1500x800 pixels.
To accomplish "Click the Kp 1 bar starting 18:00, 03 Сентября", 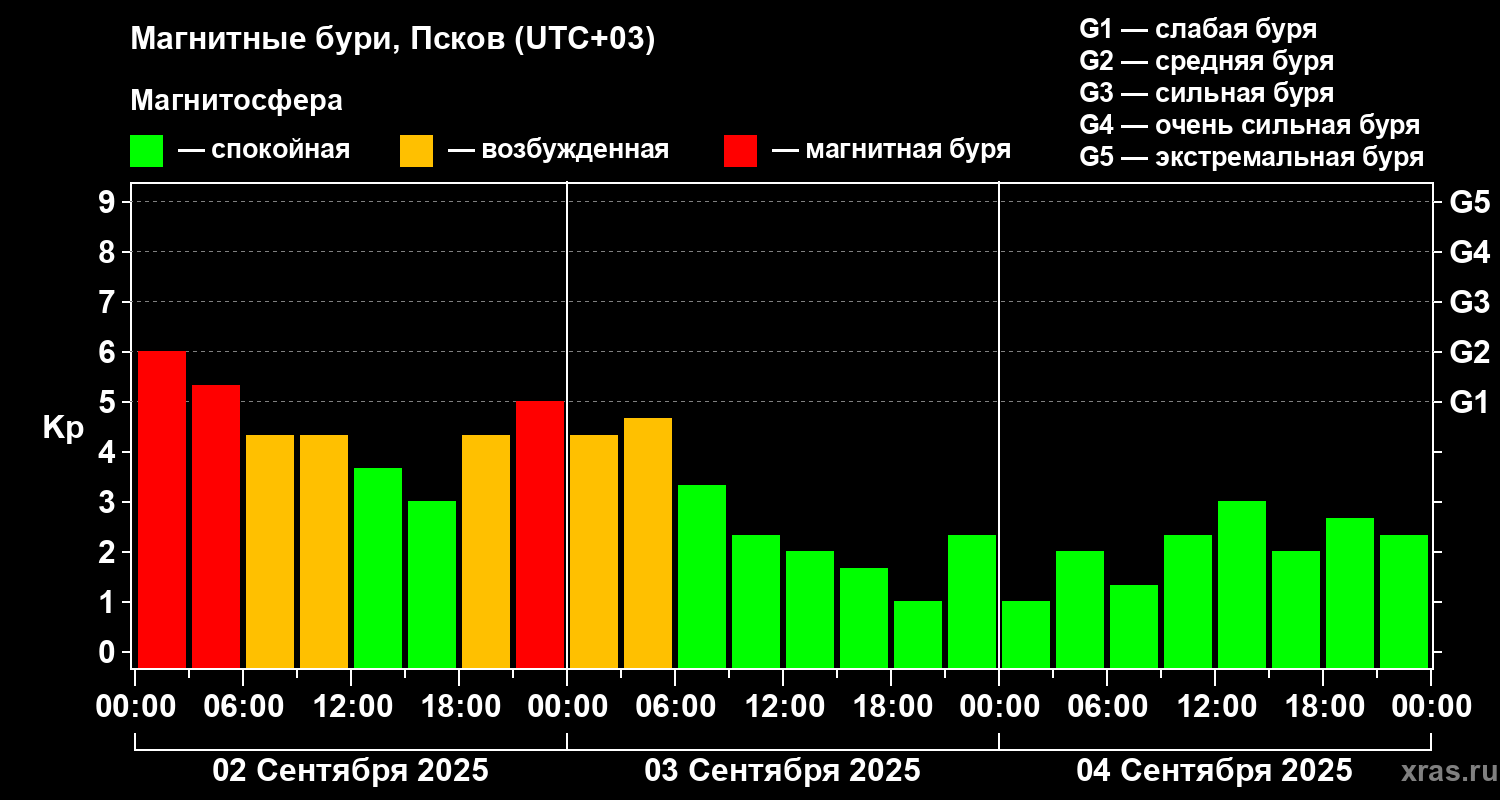I will coord(918,635).
